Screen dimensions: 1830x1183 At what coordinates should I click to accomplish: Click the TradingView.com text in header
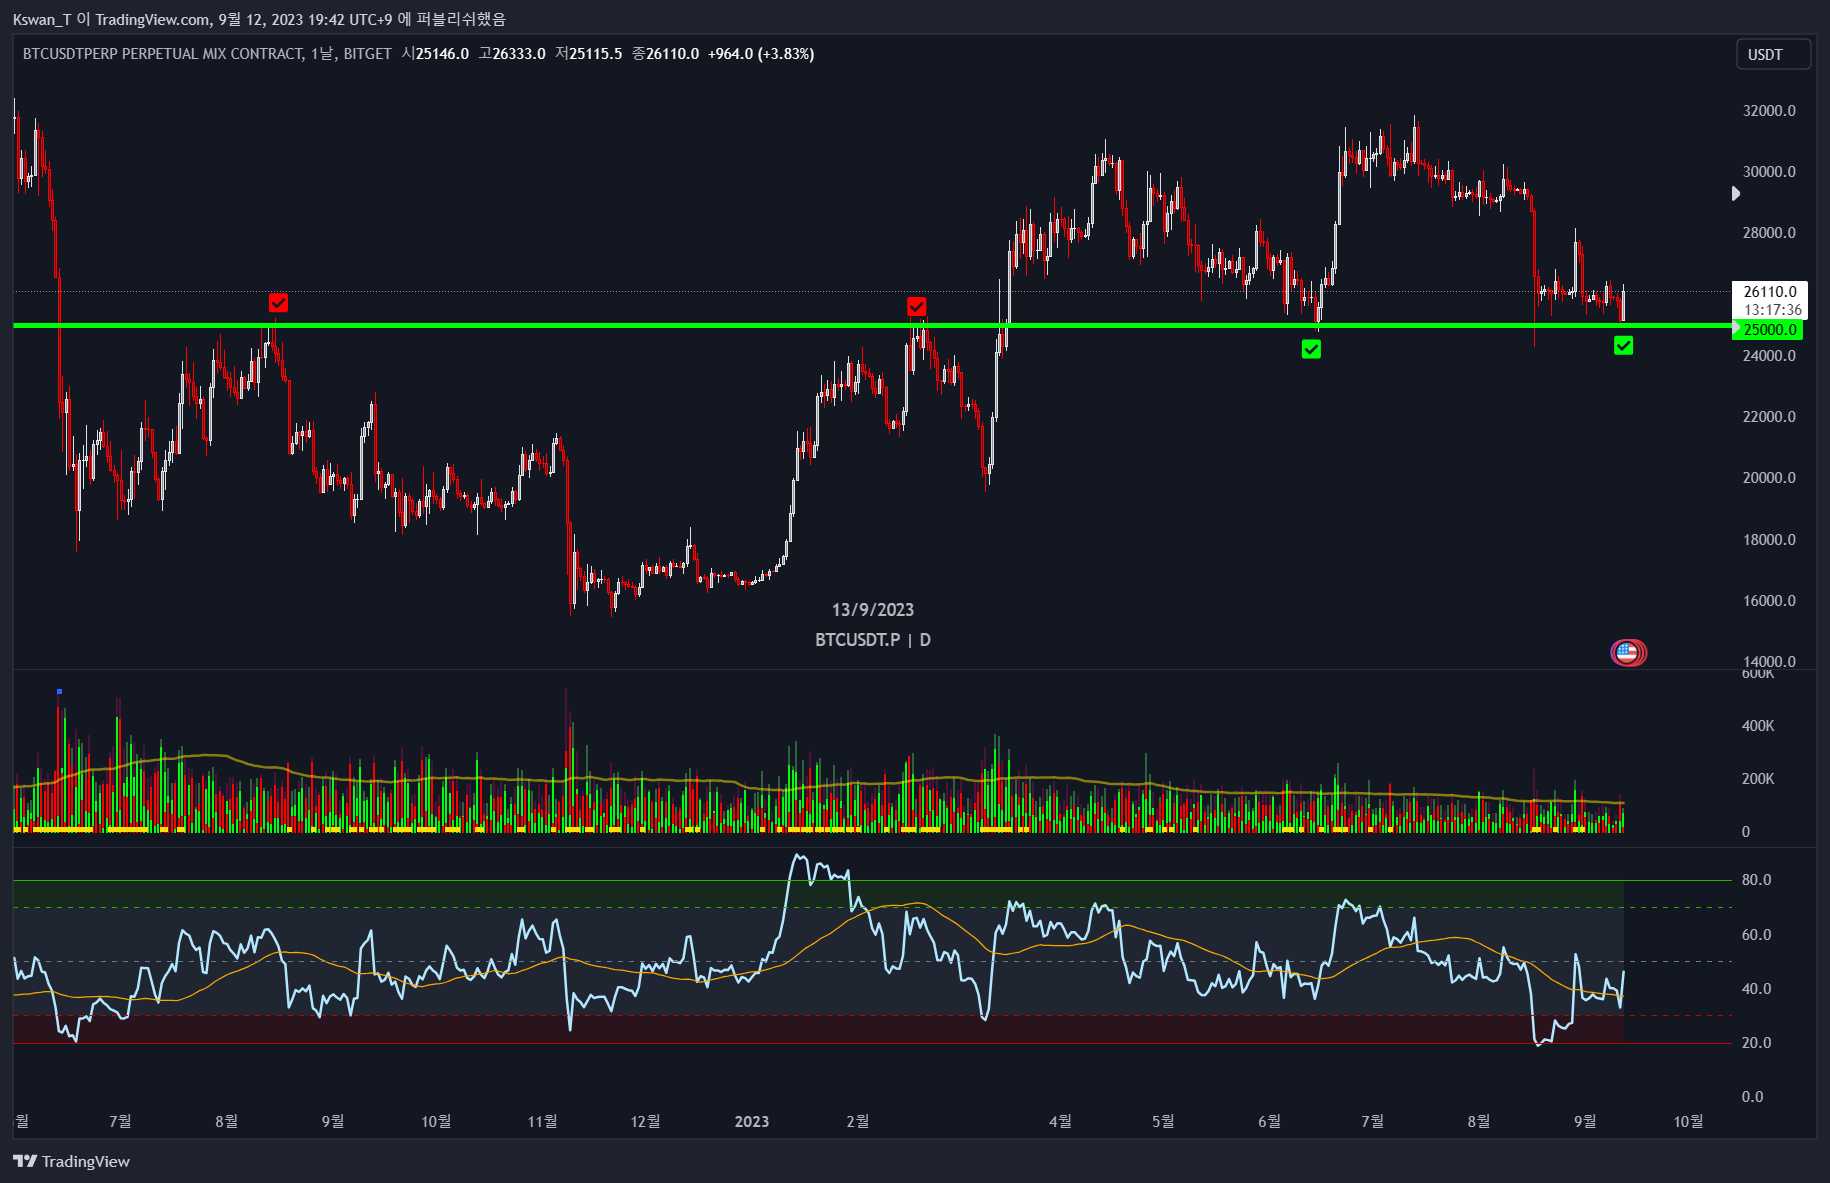[152, 19]
